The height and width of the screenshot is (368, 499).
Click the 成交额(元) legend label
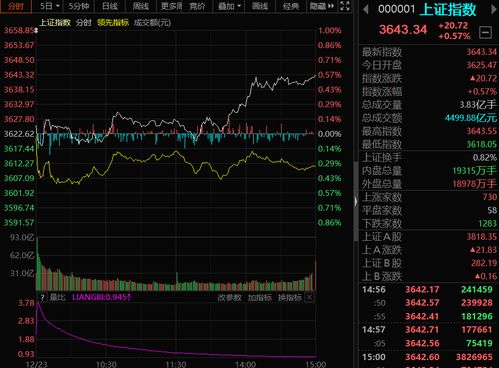point(152,23)
